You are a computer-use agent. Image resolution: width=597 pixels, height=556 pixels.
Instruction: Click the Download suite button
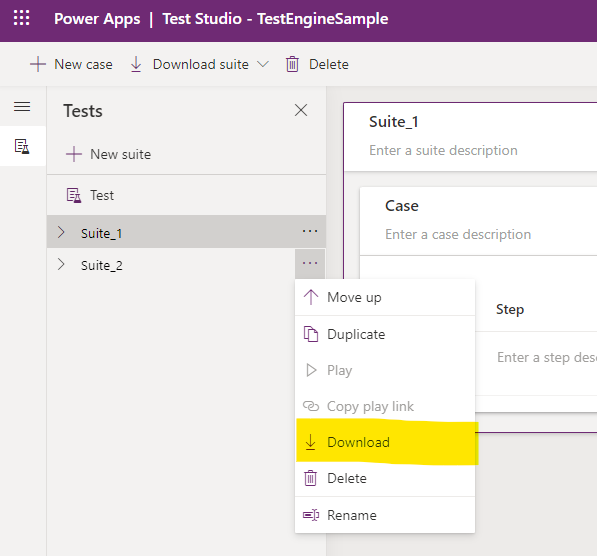click(190, 64)
